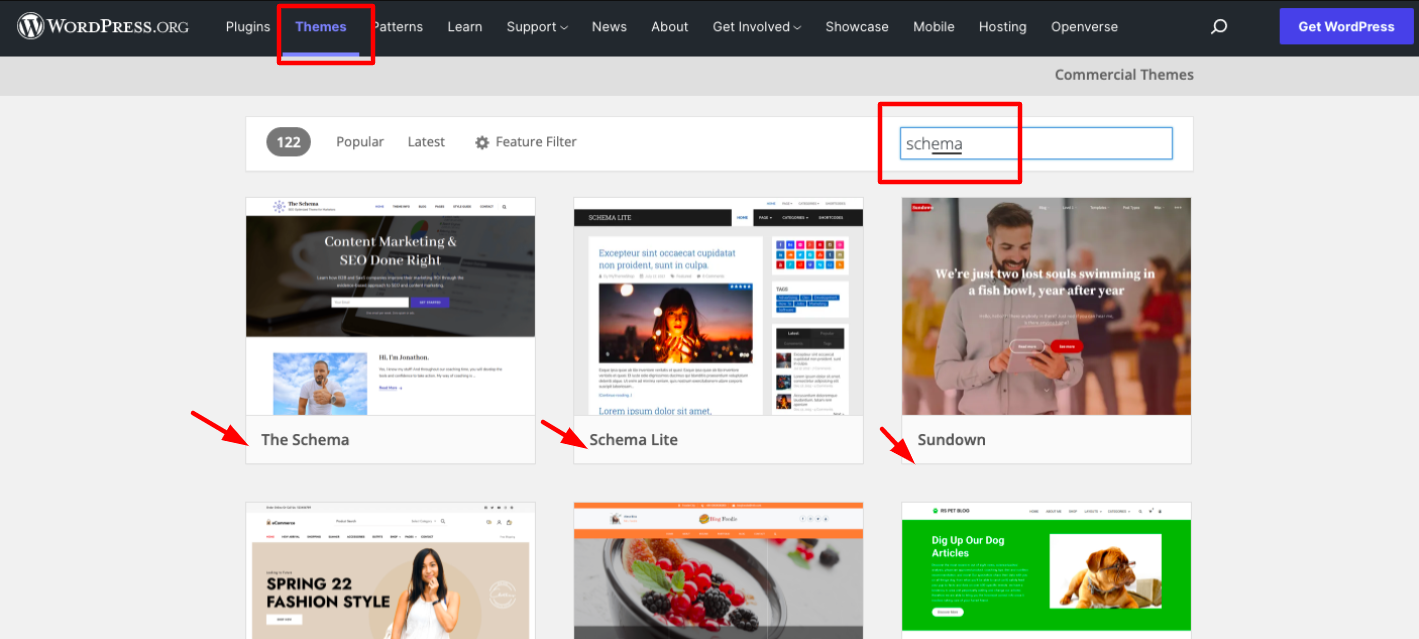Open the Patterns menu item
The image size is (1419, 639).
397,27
